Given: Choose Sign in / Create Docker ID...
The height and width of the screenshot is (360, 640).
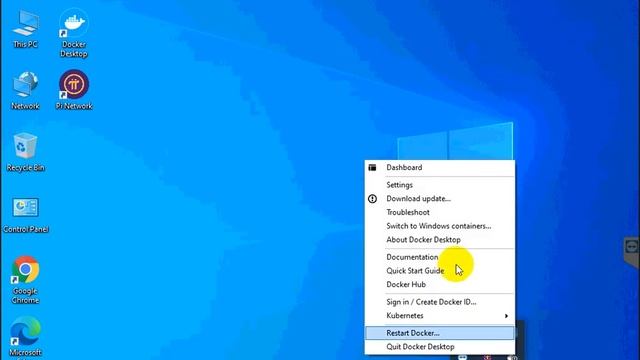Looking at the screenshot, I should coord(440,302).
